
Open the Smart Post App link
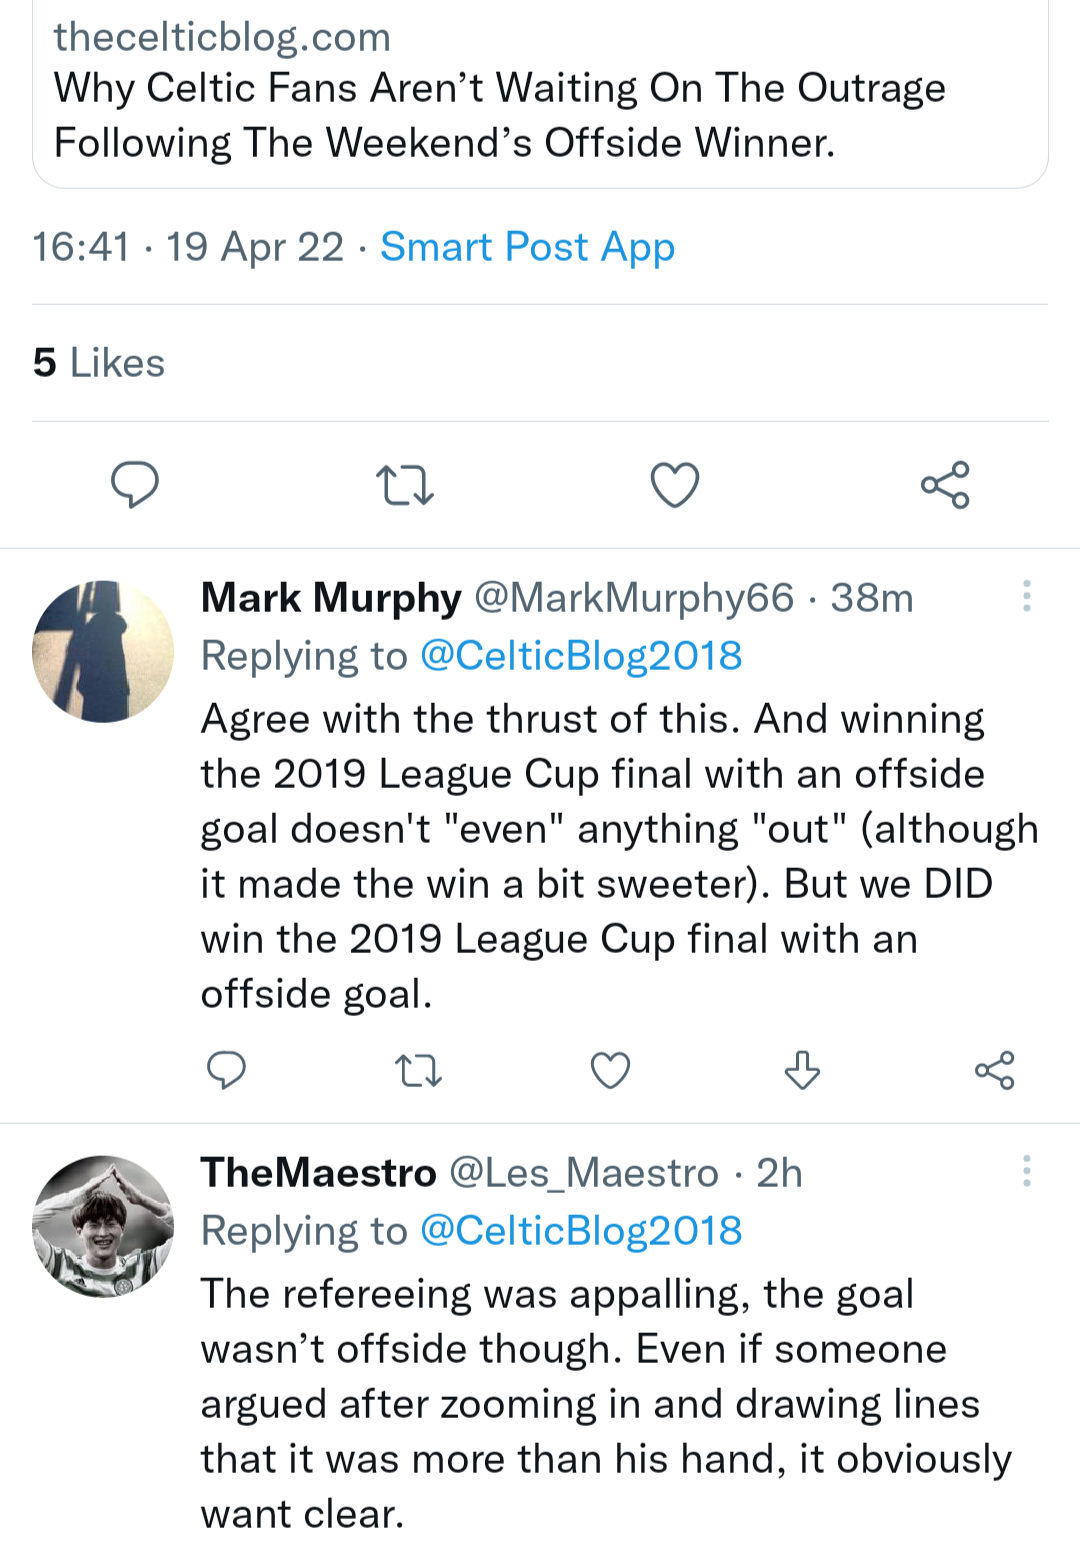pyautogui.click(x=527, y=247)
